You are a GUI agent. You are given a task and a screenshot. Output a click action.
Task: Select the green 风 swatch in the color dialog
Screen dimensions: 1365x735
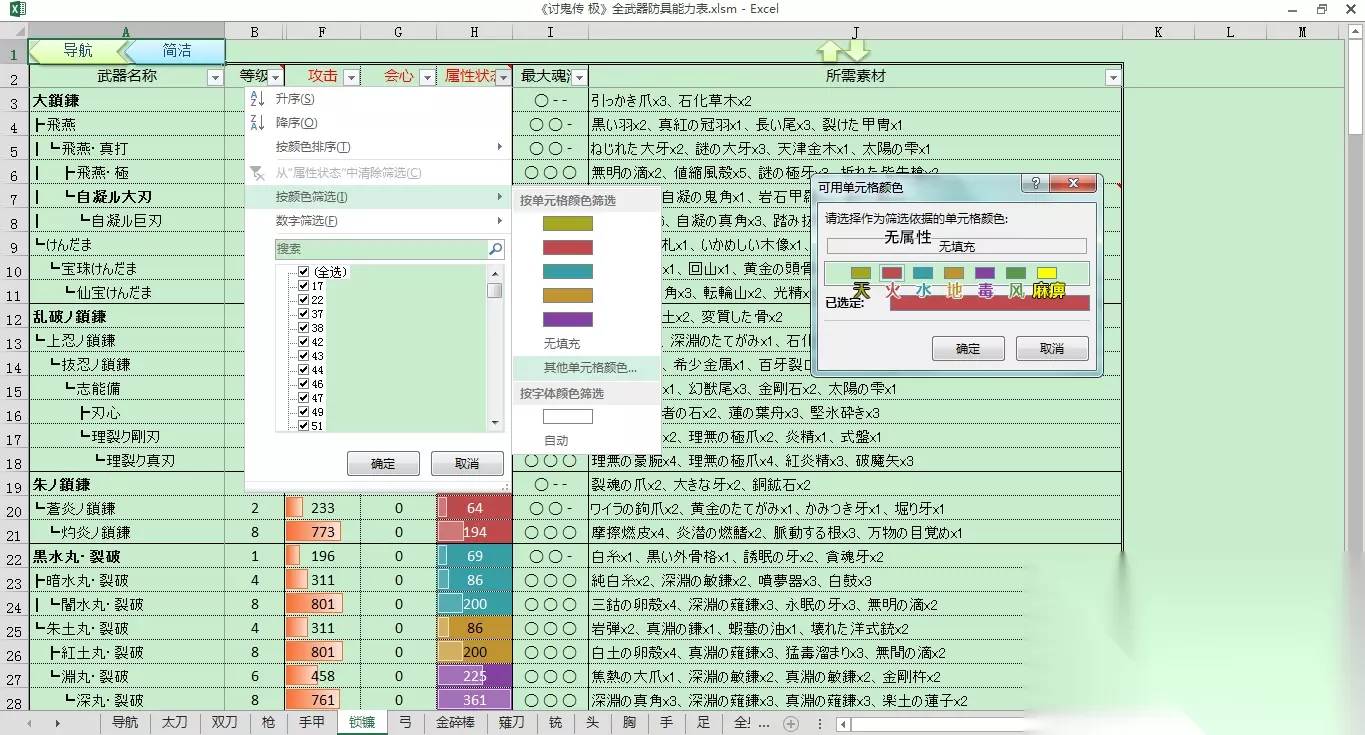coord(1016,273)
